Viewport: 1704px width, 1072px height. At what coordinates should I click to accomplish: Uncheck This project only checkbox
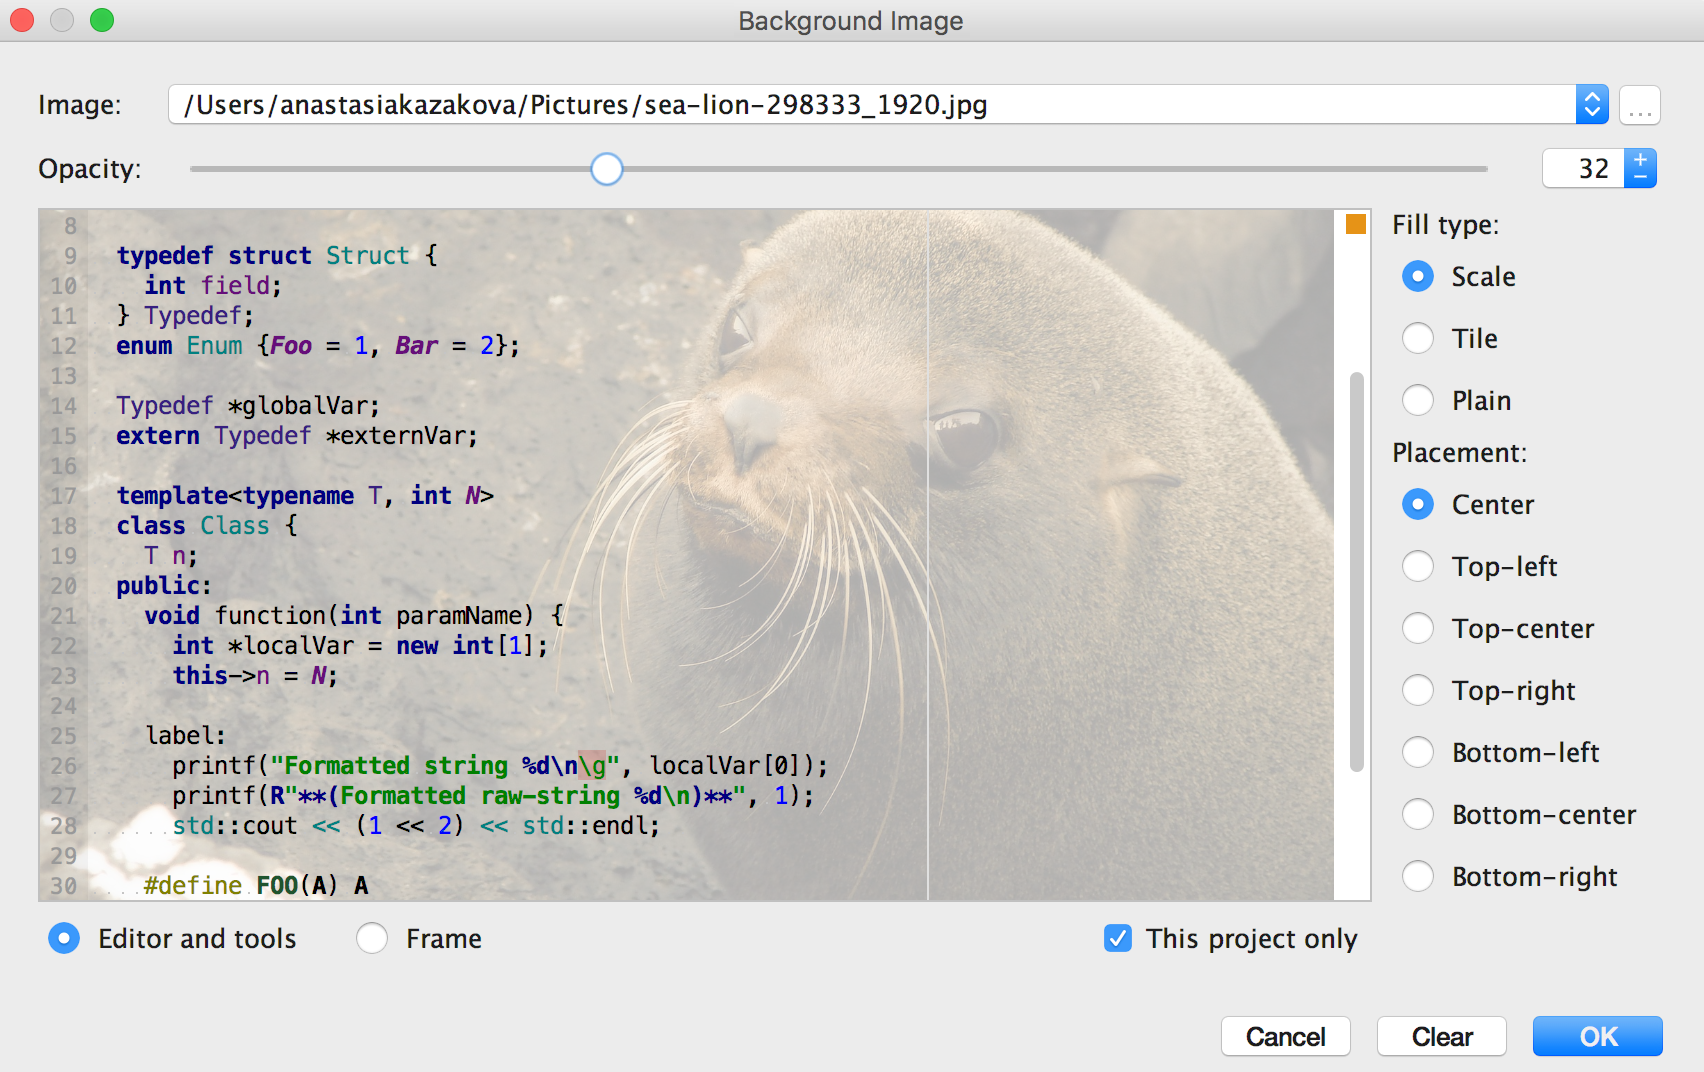pyautogui.click(x=1118, y=939)
